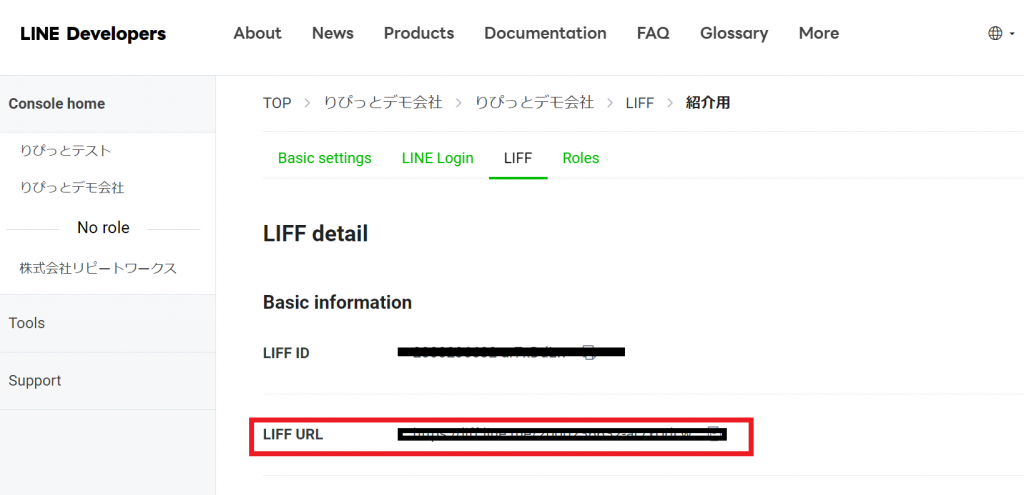
Task: Open the News page
Action: pos(332,33)
